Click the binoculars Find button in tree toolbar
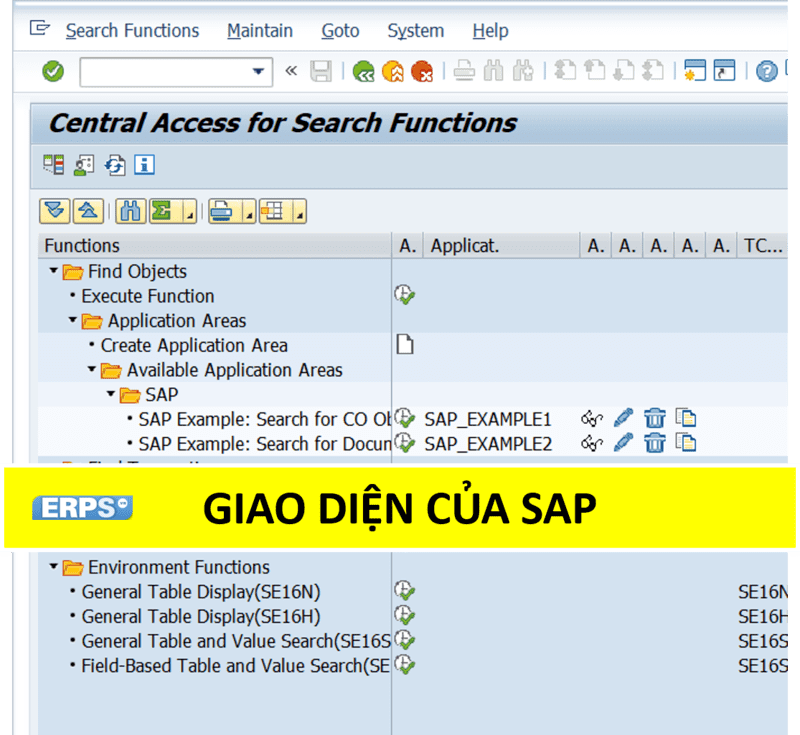 point(130,211)
